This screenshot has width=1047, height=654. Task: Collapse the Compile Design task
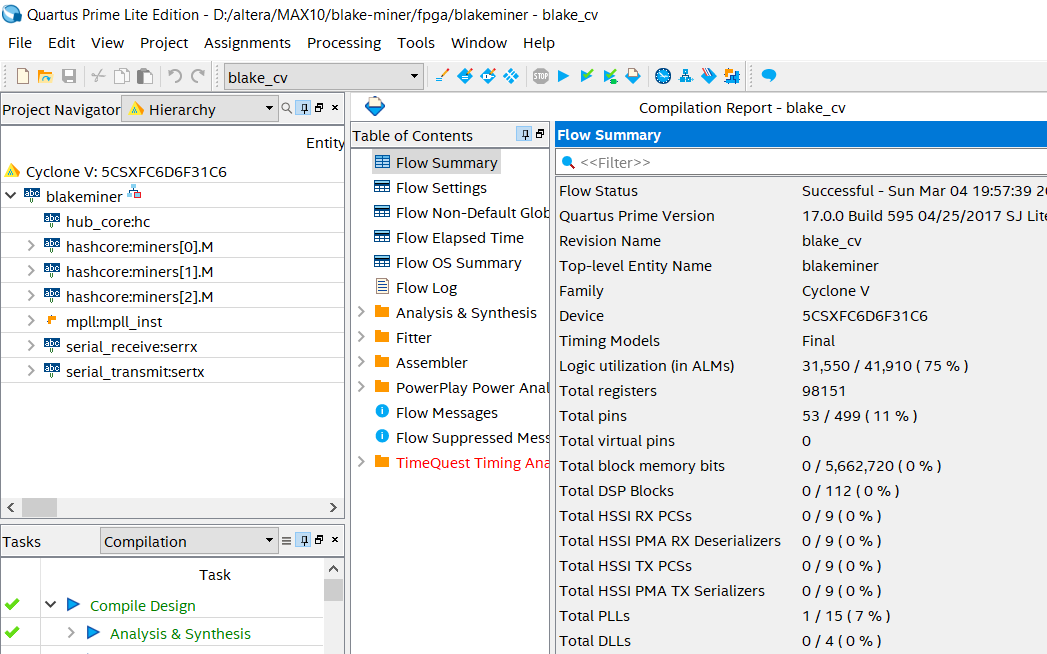(51, 605)
